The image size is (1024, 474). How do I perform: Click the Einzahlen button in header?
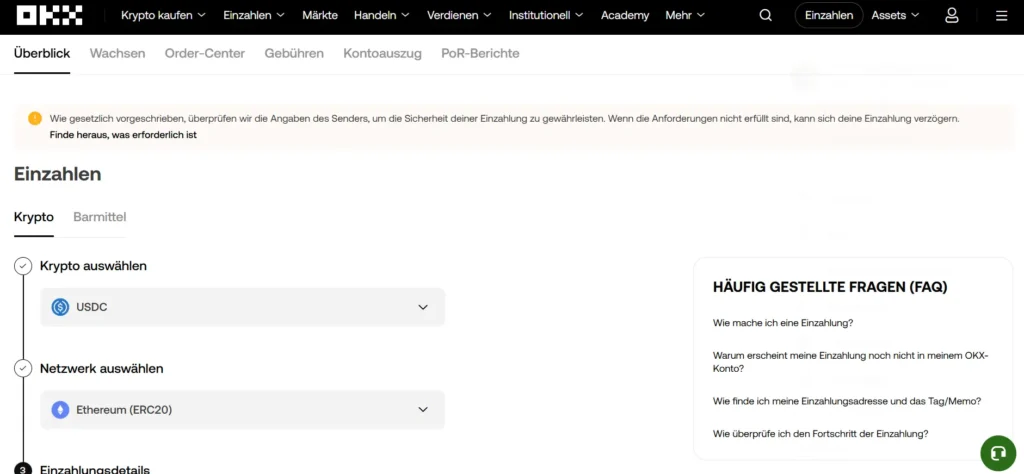(828, 16)
